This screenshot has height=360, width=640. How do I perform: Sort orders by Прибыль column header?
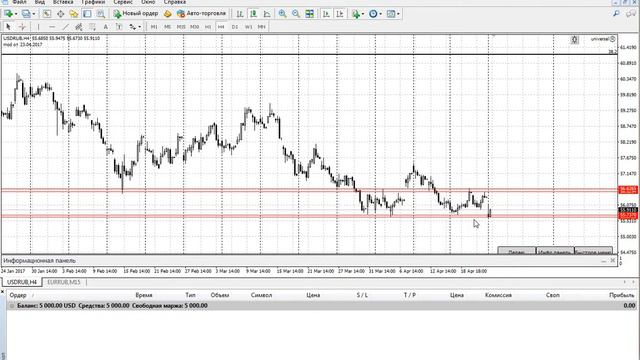pos(622,295)
